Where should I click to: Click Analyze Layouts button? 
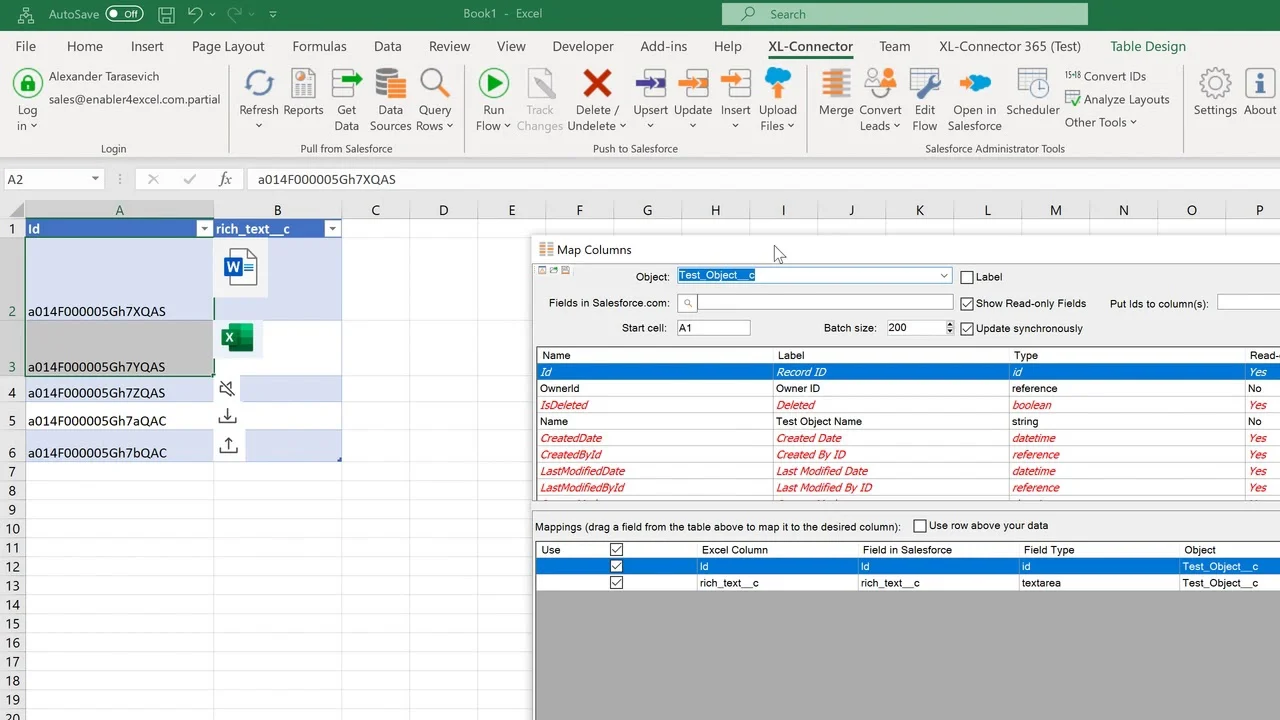coord(1117,99)
